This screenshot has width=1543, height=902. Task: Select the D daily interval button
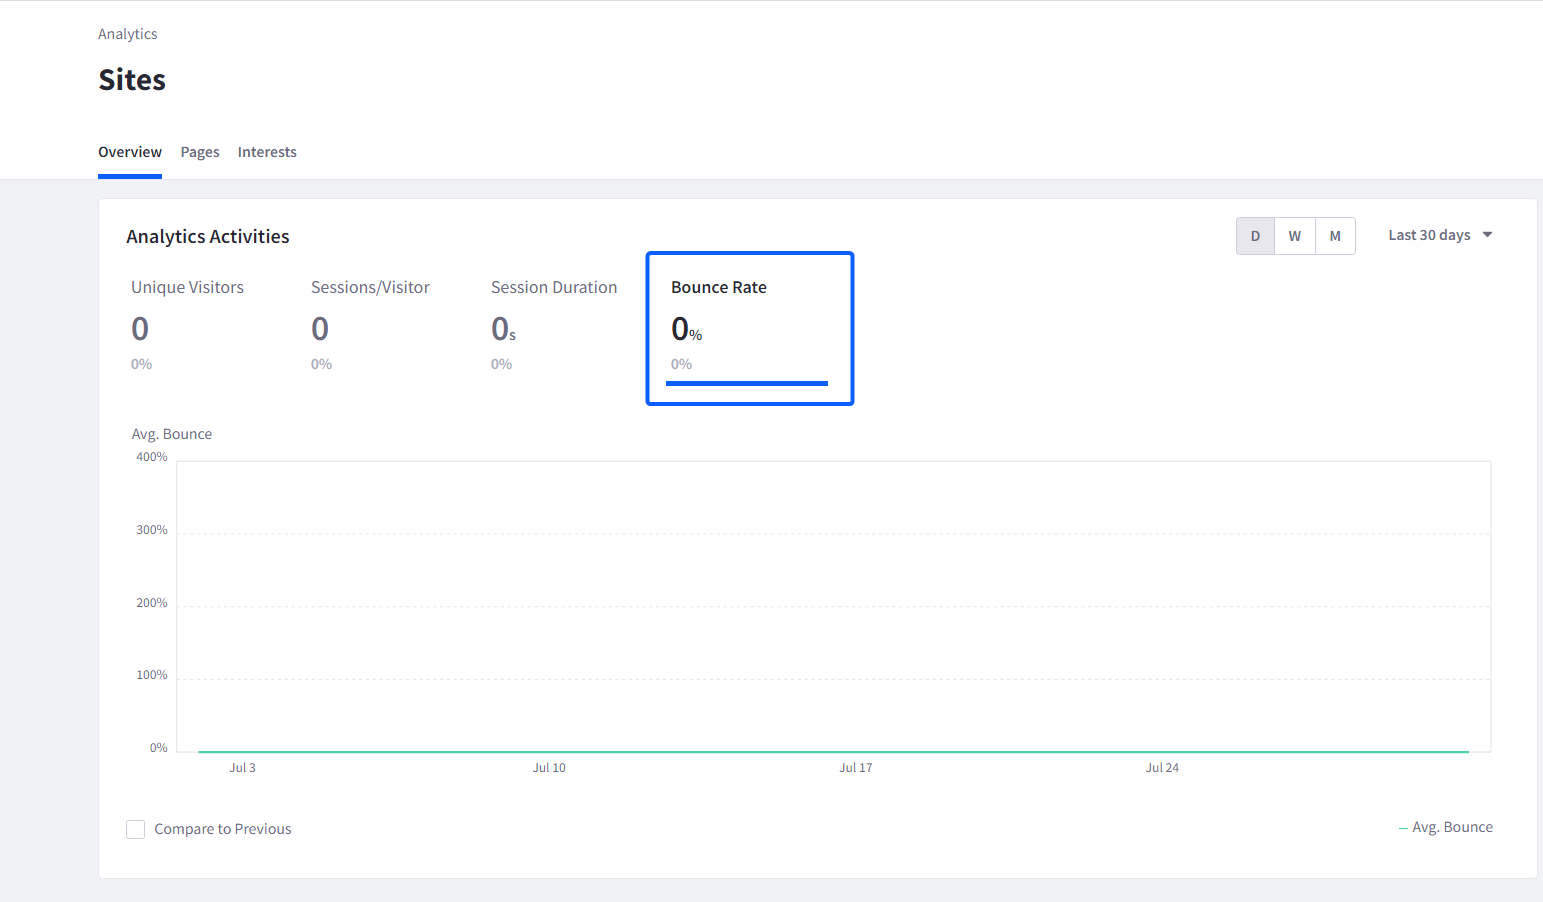click(1255, 236)
